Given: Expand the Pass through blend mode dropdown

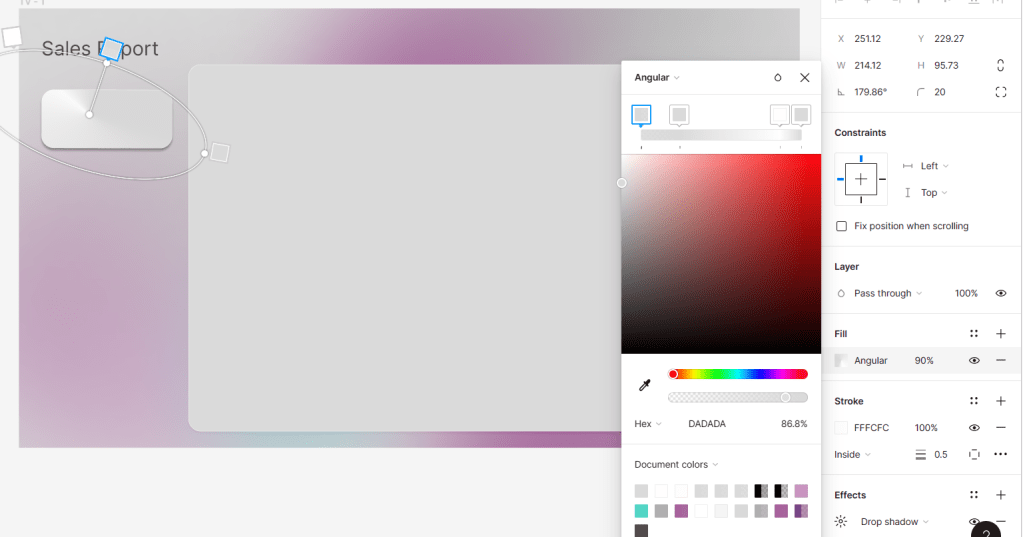Looking at the screenshot, I should pos(888,293).
